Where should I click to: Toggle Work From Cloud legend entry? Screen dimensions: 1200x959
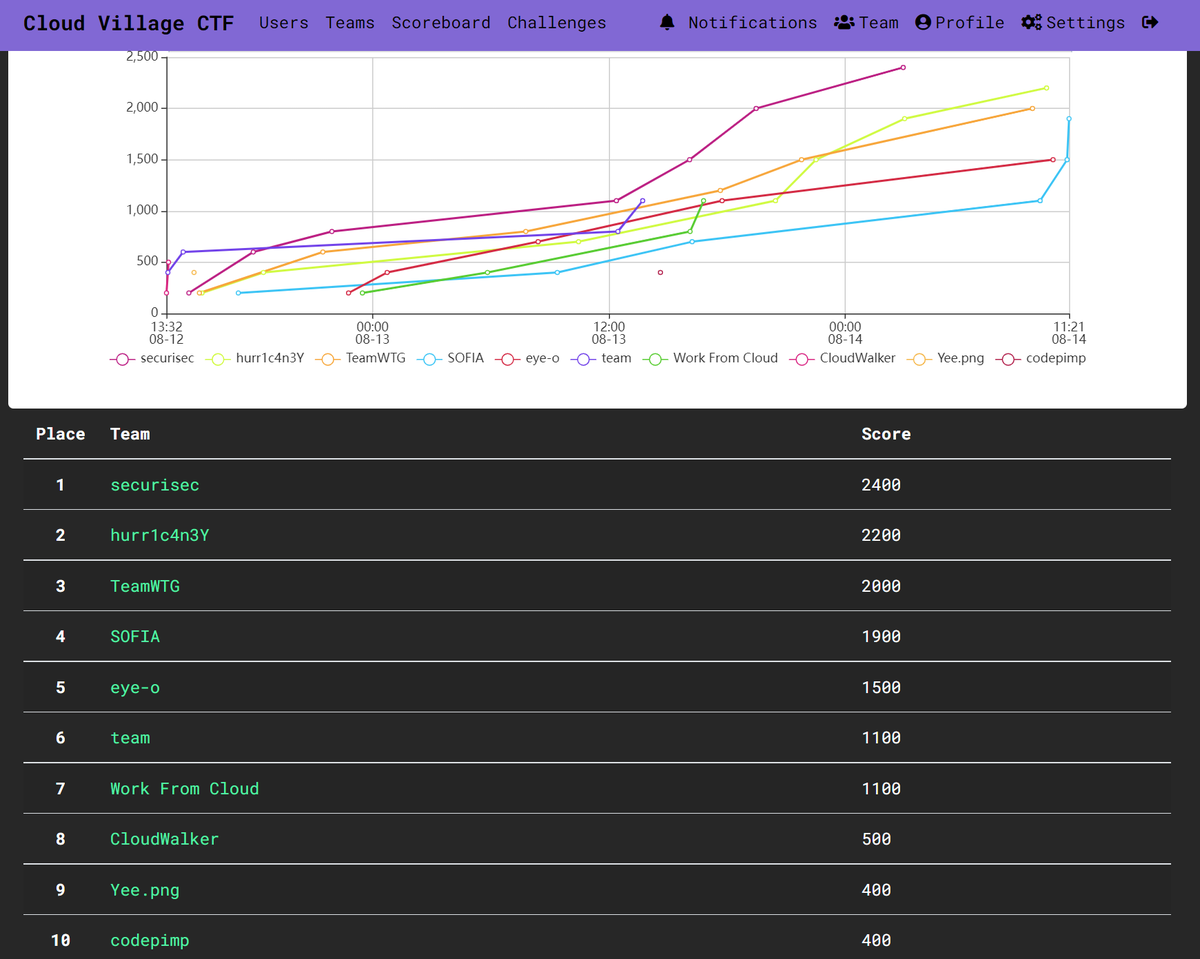711,358
